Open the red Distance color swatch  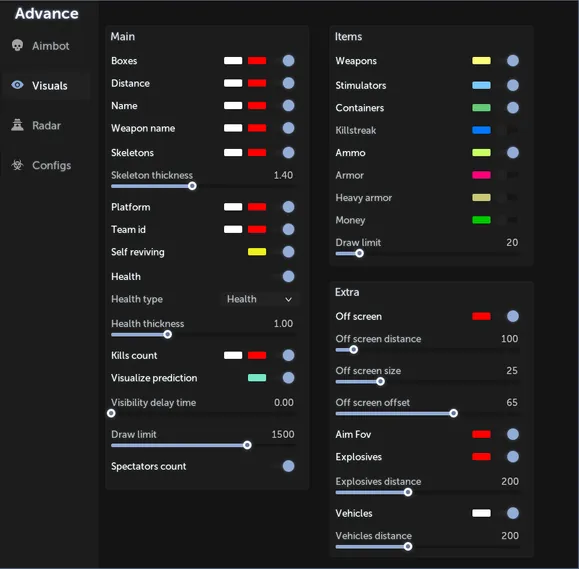(257, 83)
